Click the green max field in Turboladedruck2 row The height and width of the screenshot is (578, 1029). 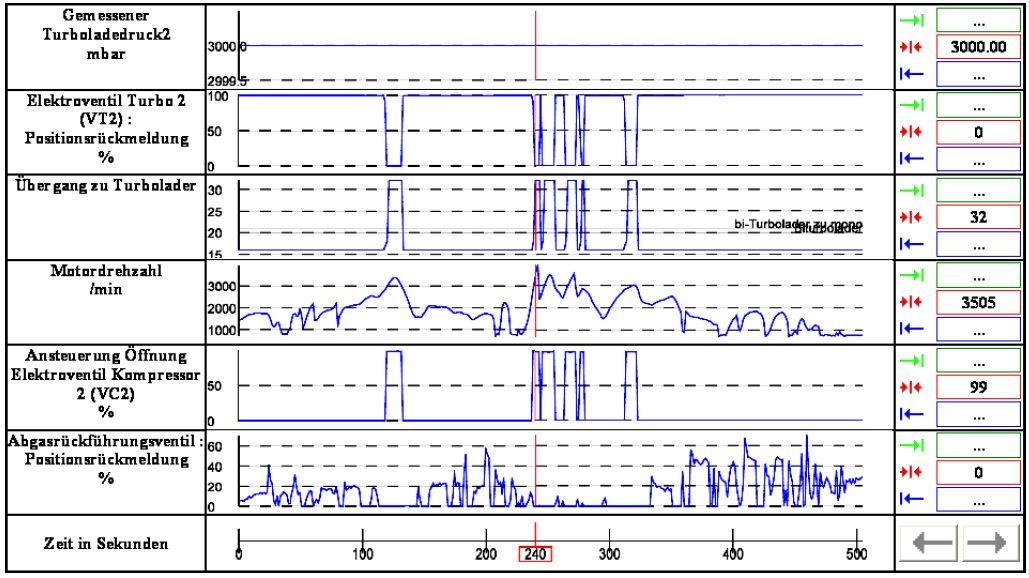click(978, 21)
